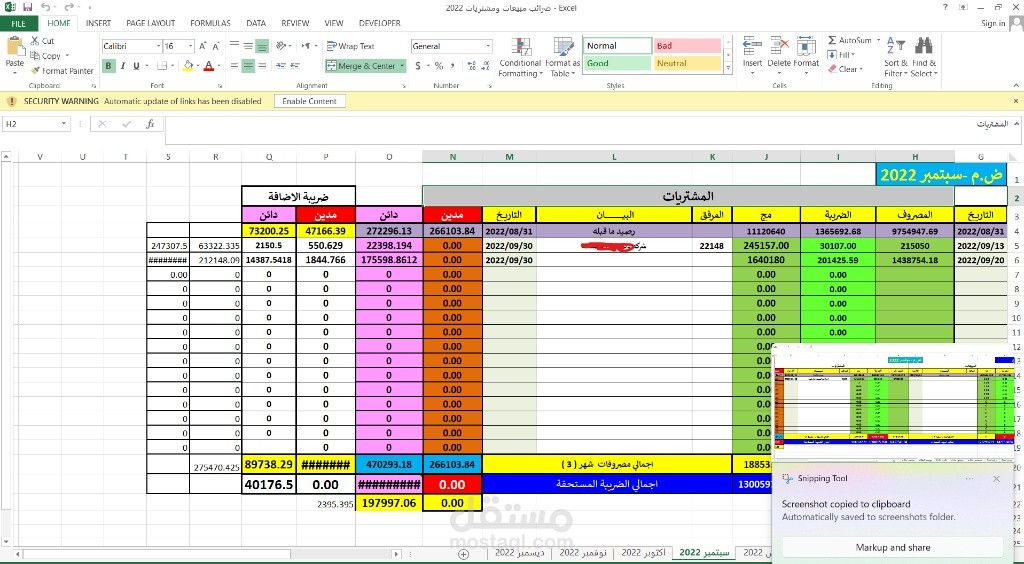Open sheet tab اكتوبر 2022
This screenshot has height=564, width=1024.
[x=643, y=553]
